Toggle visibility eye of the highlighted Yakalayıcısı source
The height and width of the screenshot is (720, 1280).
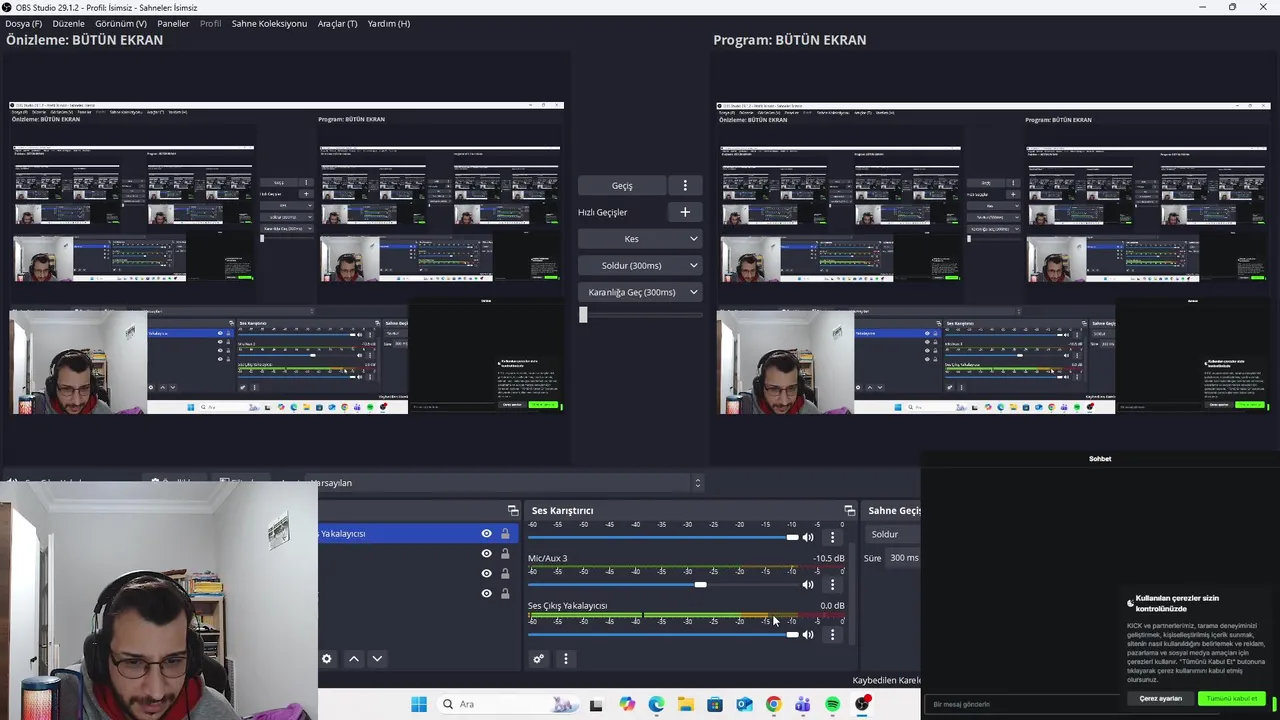click(486, 534)
